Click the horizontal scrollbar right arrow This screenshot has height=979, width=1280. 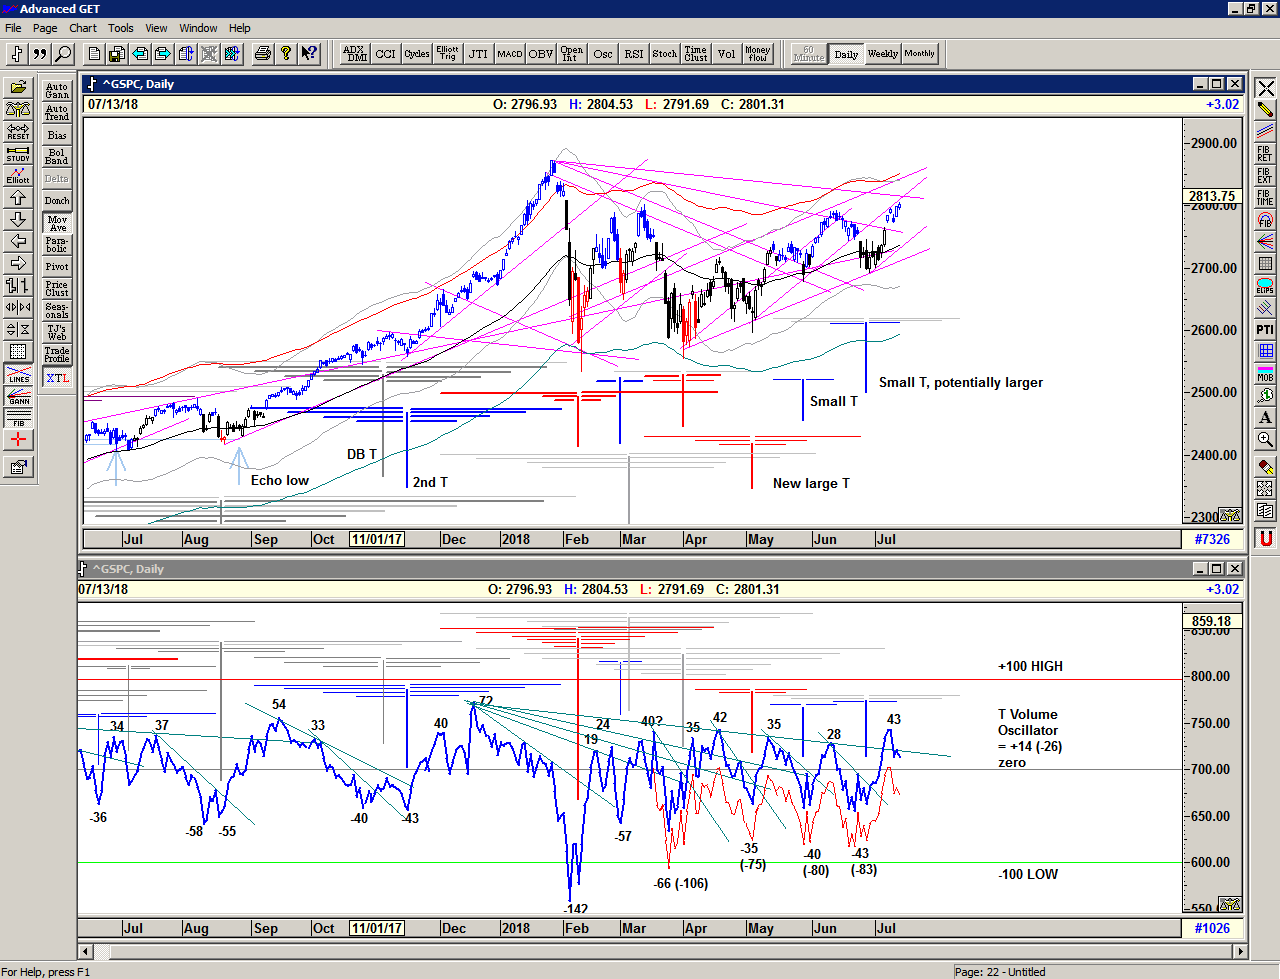pyautogui.click(x=1240, y=951)
